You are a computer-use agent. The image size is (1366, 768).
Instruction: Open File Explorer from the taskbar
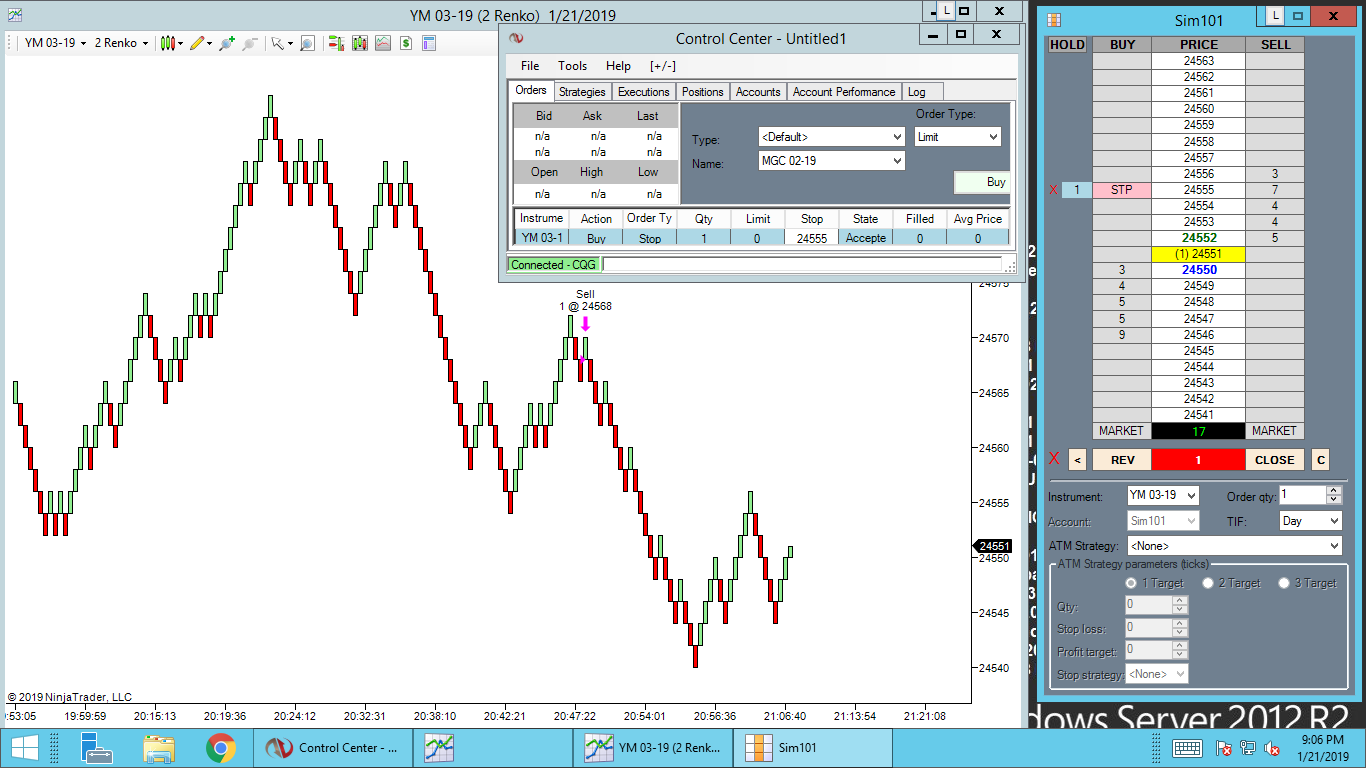(159, 748)
